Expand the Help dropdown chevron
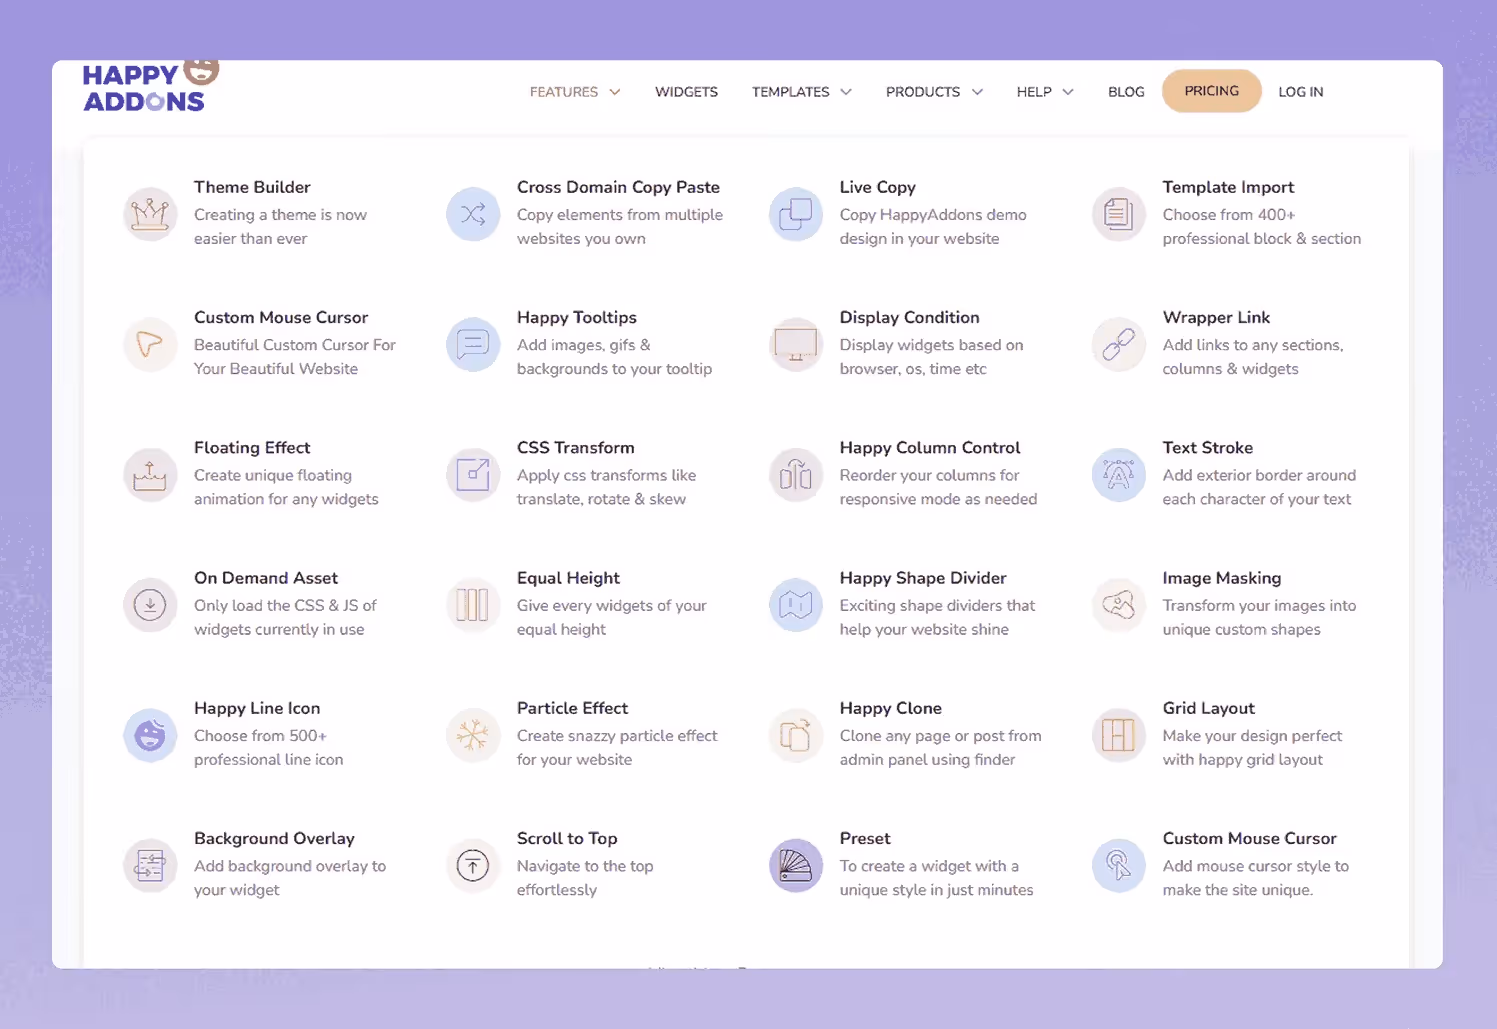 (1068, 92)
